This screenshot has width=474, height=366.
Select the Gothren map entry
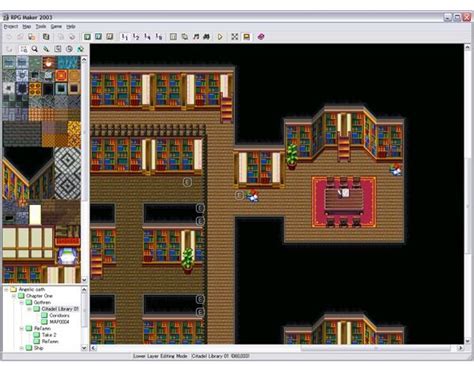tap(42, 302)
